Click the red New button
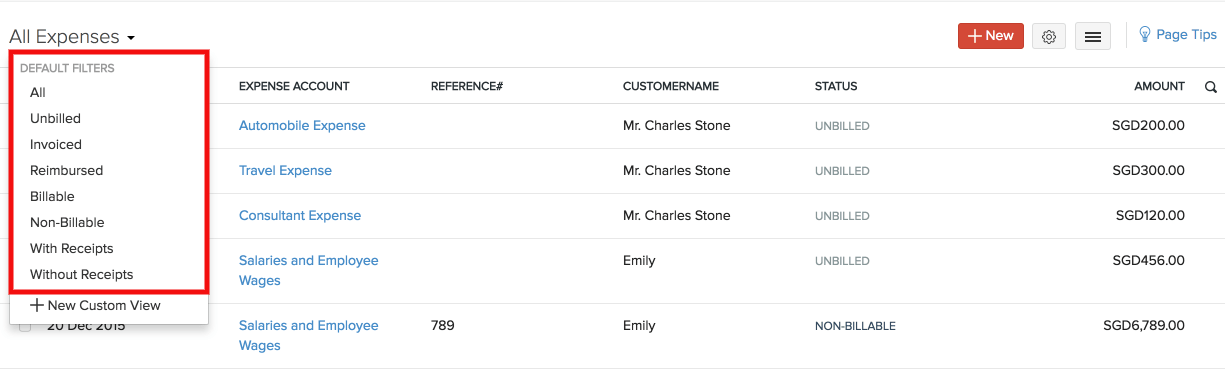This screenshot has width=1225, height=371. (x=990, y=36)
